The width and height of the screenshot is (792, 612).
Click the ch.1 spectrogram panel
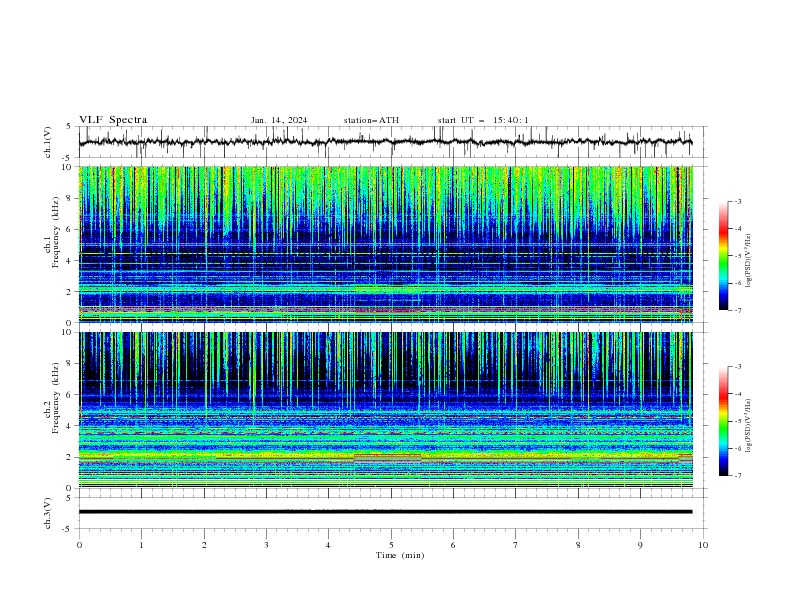point(386,244)
